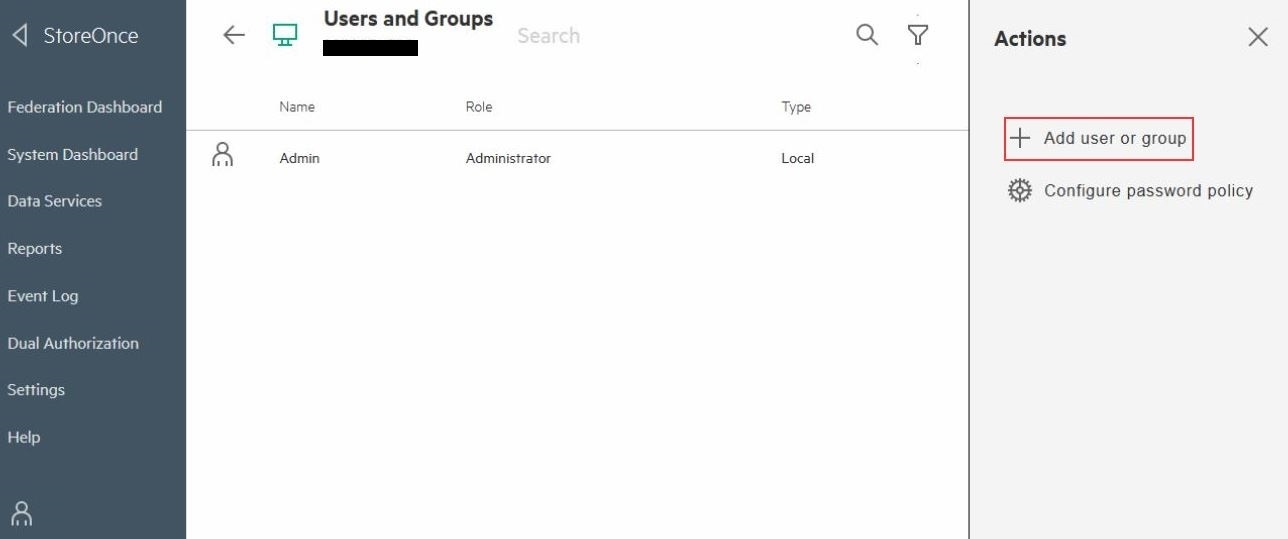1288x539 pixels.
Task: Click the back arrow beside Users and Groups
Action: pos(233,35)
